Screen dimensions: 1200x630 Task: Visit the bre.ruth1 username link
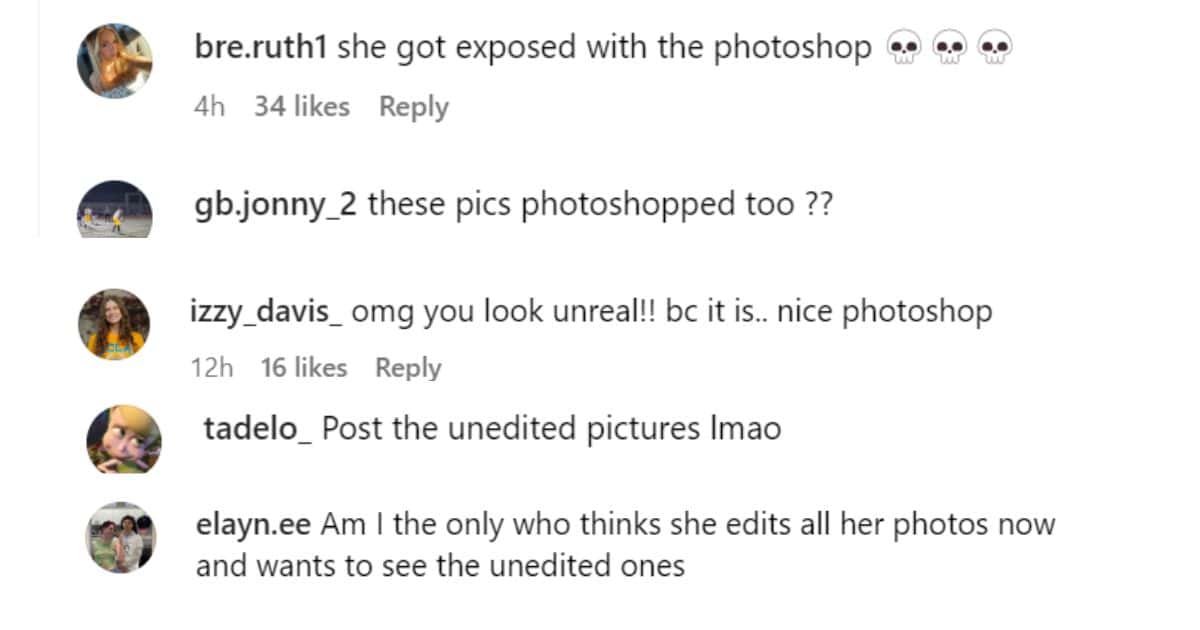click(x=261, y=48)
